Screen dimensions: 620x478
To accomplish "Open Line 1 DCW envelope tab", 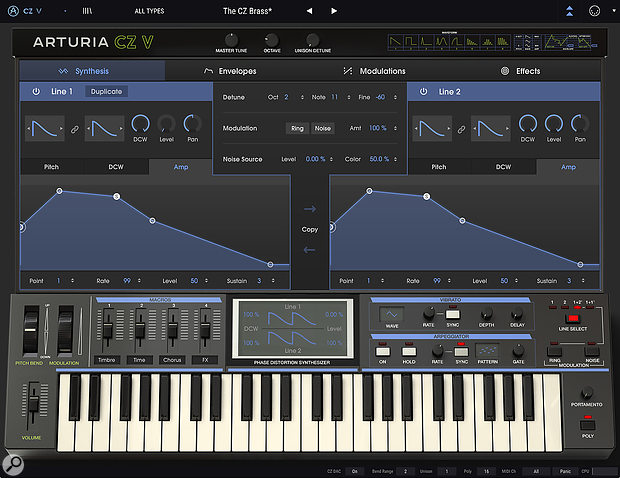I will (116, 167).
